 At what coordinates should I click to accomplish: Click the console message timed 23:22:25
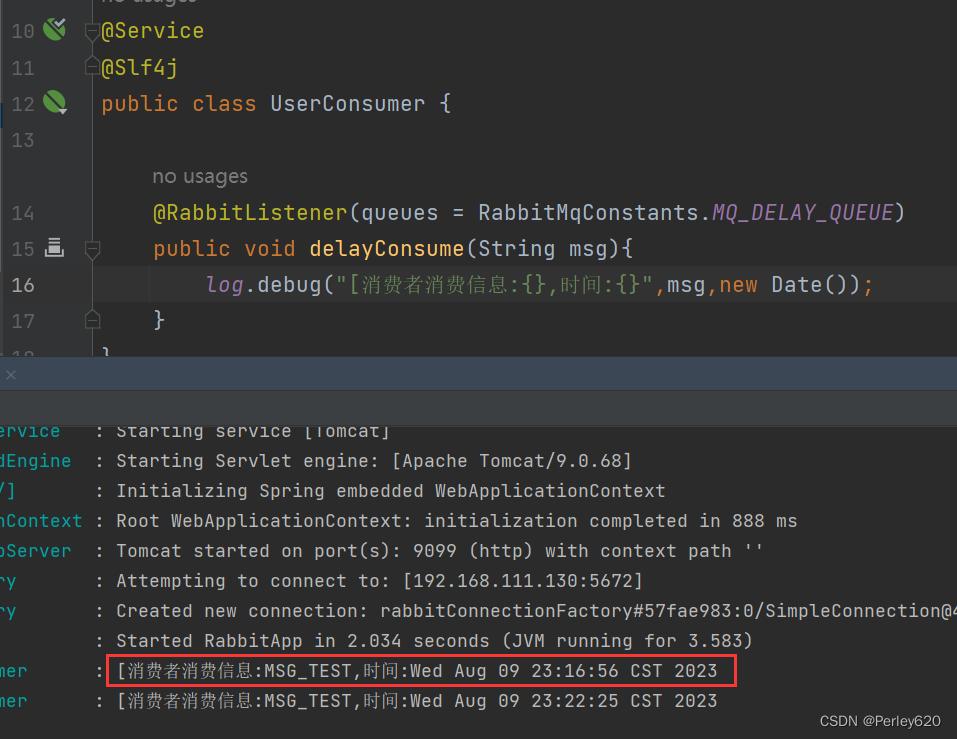(x=417, y=701)
